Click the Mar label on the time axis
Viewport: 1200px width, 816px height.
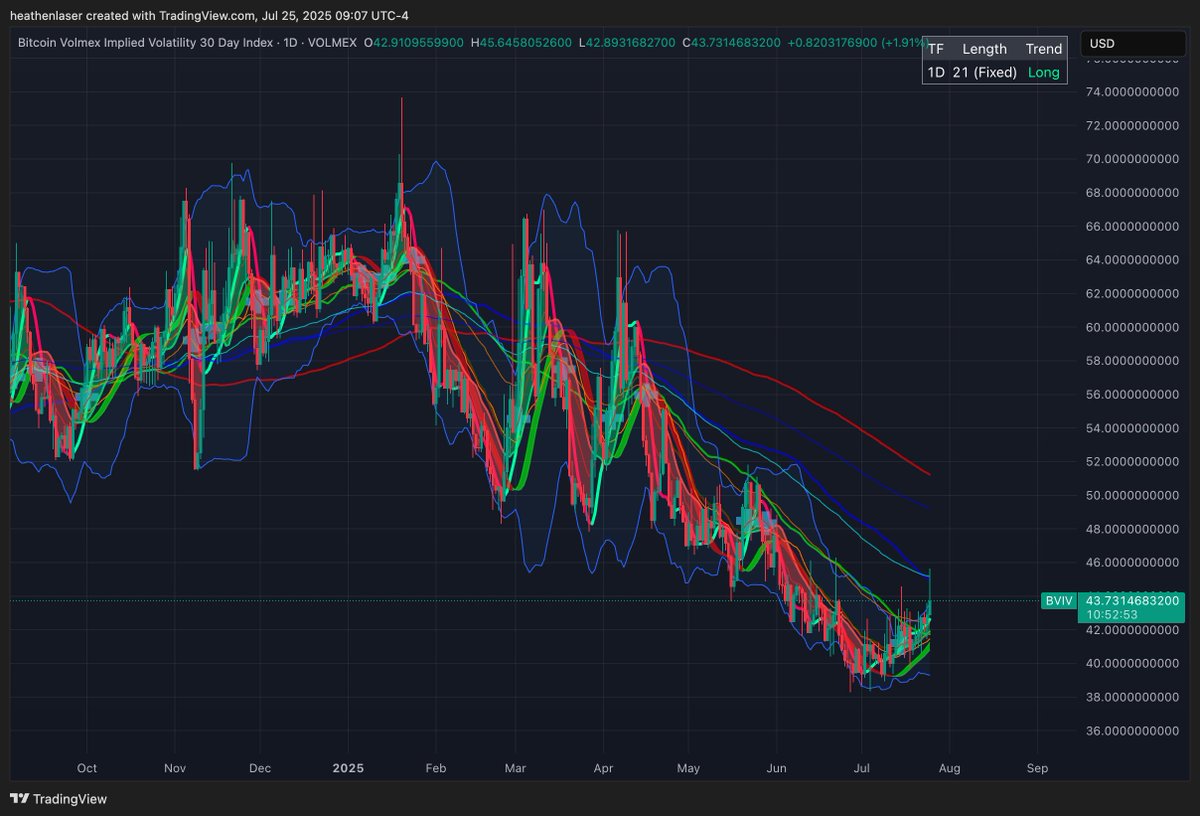tap(515, 768)
